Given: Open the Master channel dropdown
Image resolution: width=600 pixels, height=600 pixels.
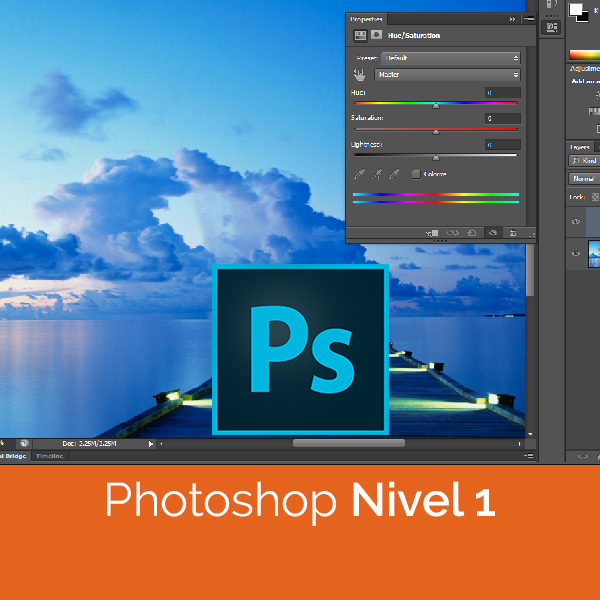Looking at the screenshot, I should (447, 75).
